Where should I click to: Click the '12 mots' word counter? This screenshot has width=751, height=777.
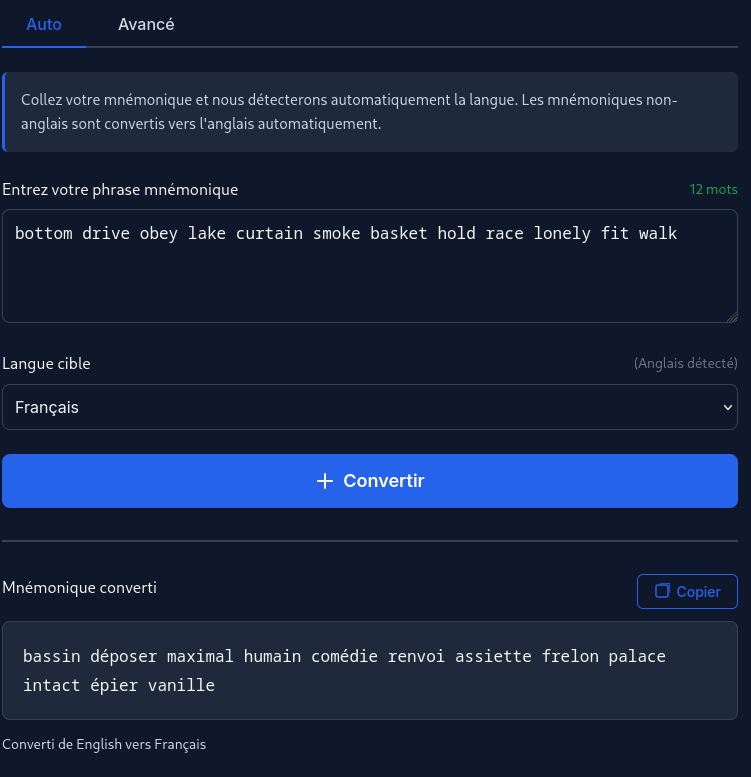(713, 189)
